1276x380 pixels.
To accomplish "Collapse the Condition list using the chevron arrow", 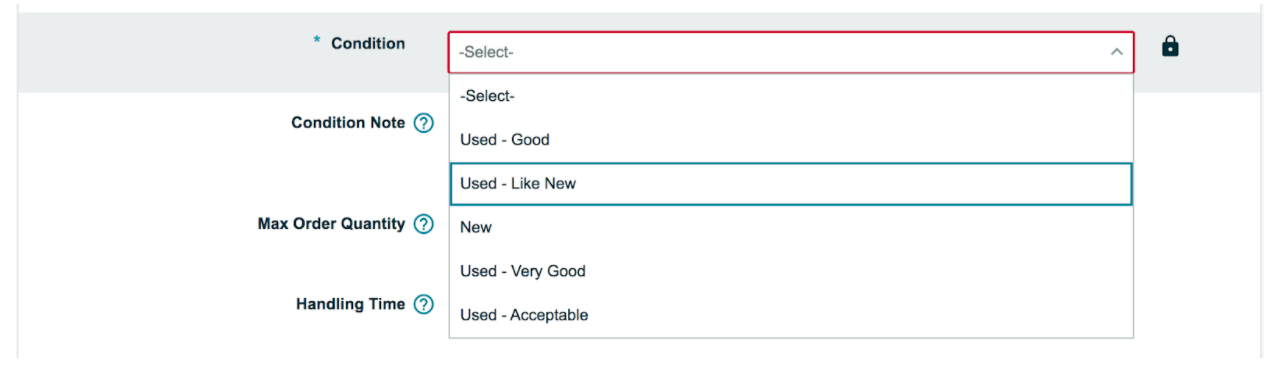I will click(x=1117, y=52).
